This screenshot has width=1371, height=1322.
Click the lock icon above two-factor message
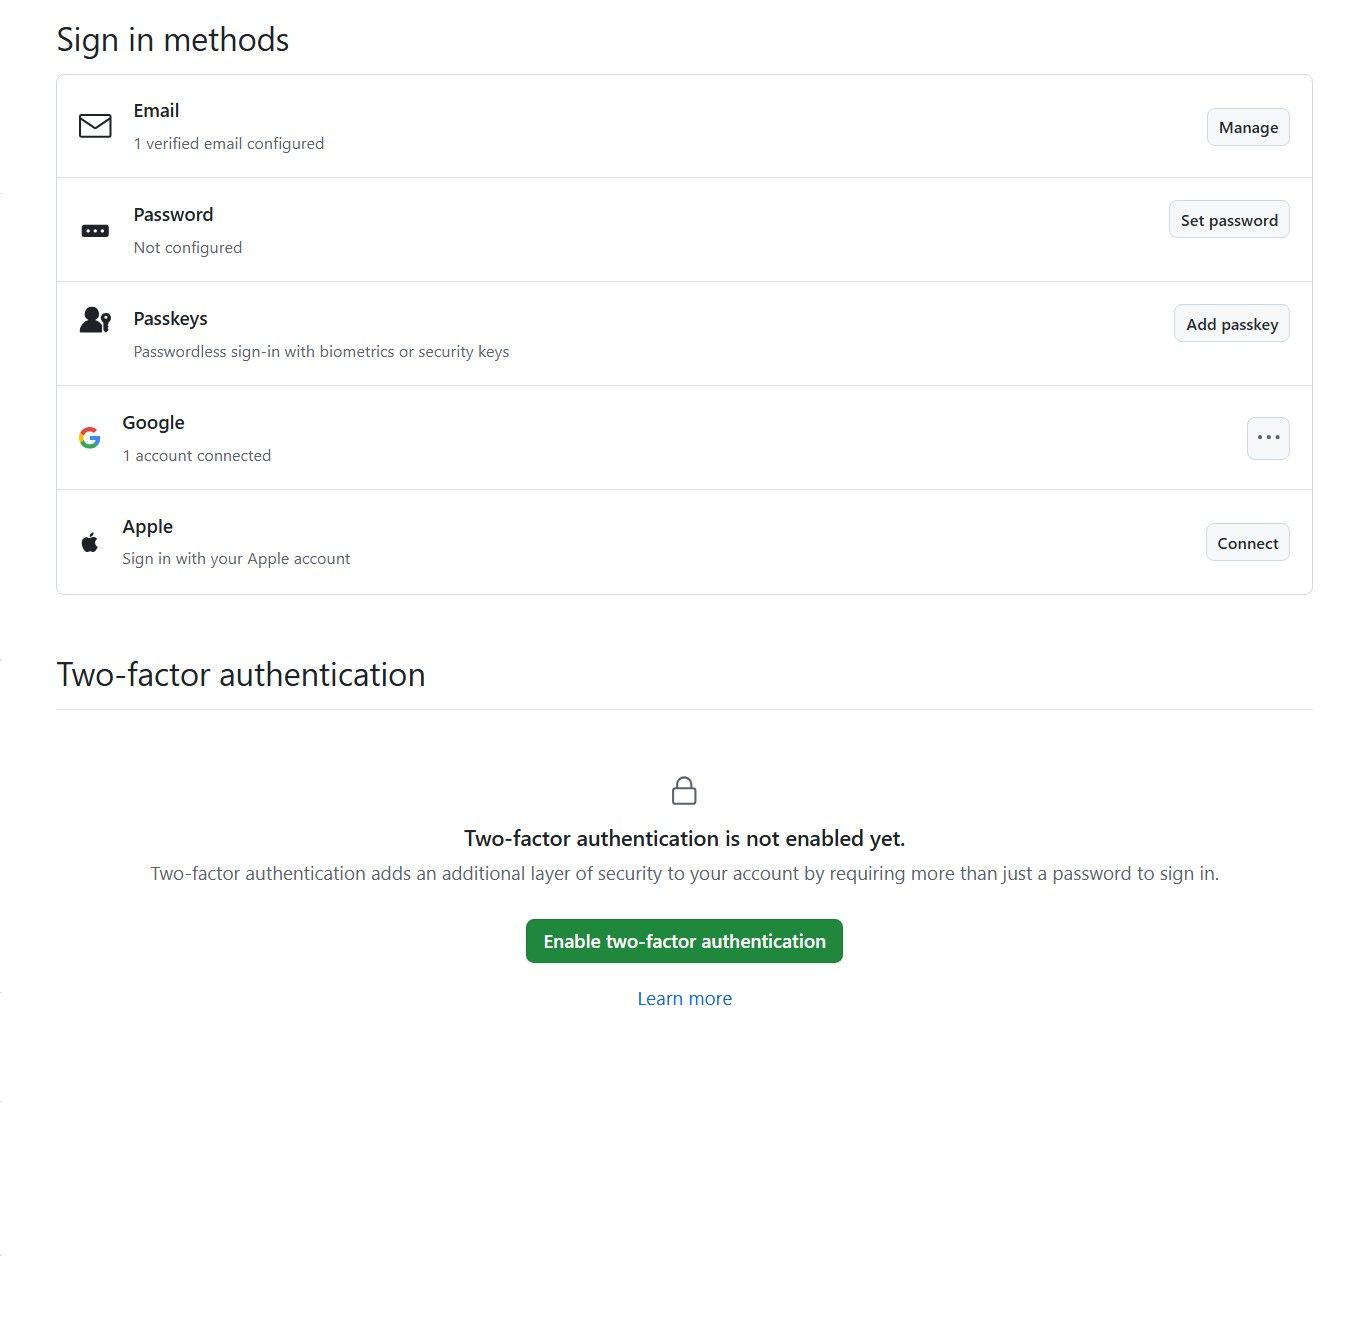coord(684,791)
